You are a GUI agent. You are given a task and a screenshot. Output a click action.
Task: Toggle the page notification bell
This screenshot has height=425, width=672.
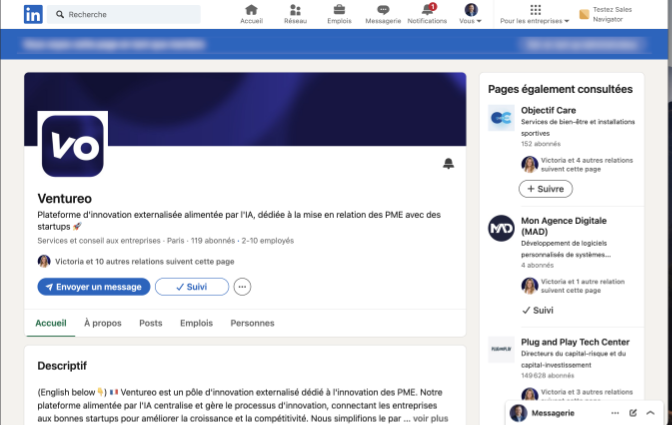[x=448, y=163]
